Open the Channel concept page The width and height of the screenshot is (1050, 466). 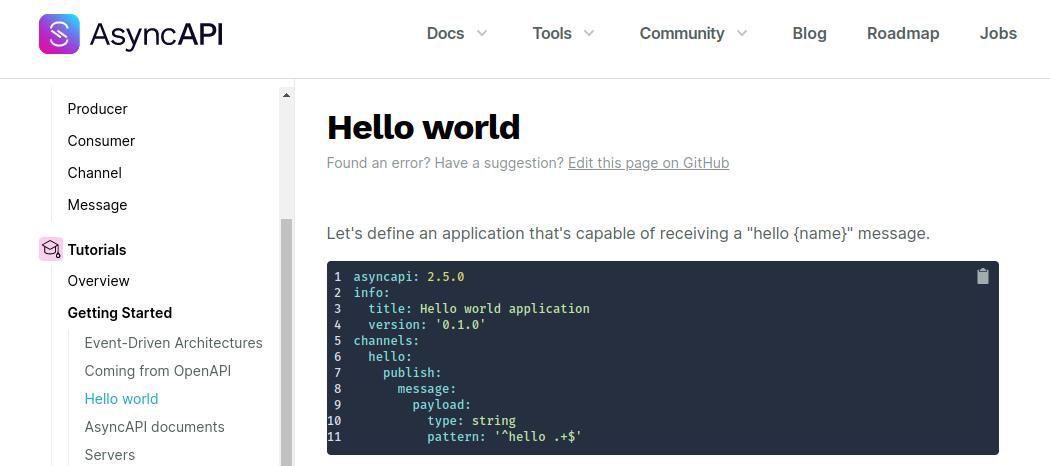point(94,173)
